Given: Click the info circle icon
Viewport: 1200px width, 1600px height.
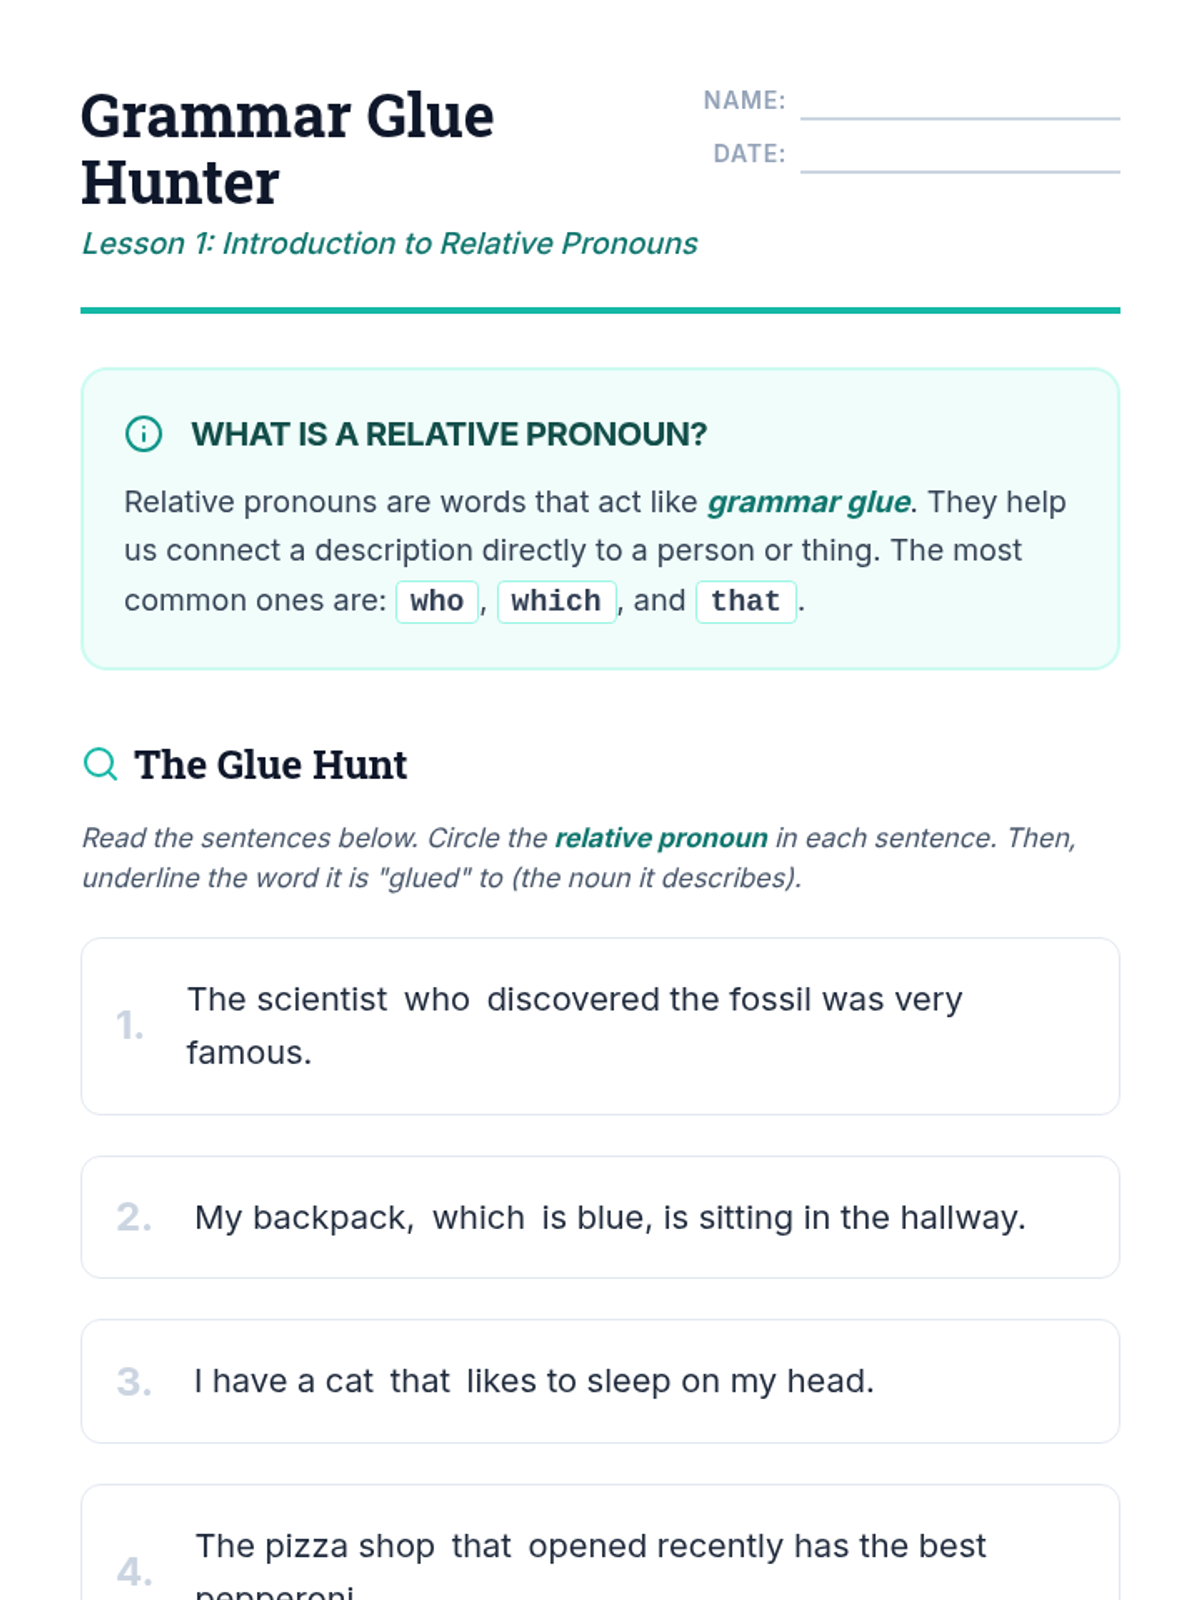Looking at the screenshot, I should tap(143, 434).
